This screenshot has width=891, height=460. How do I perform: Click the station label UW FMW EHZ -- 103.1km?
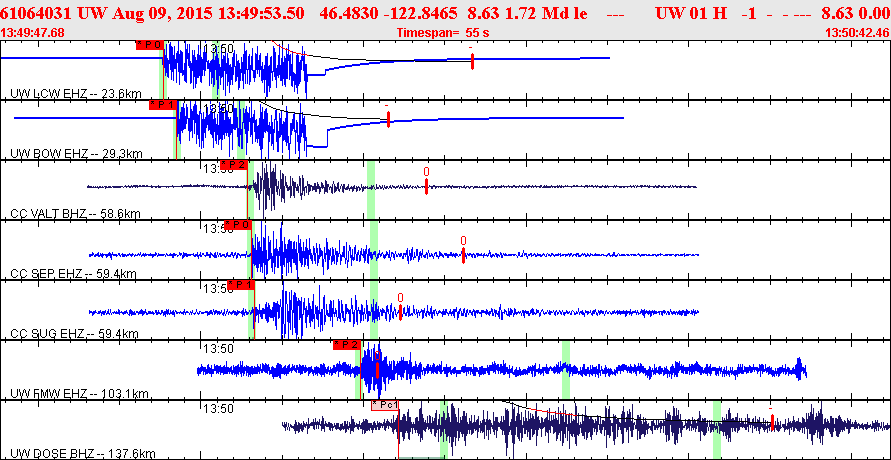[80, 394]
